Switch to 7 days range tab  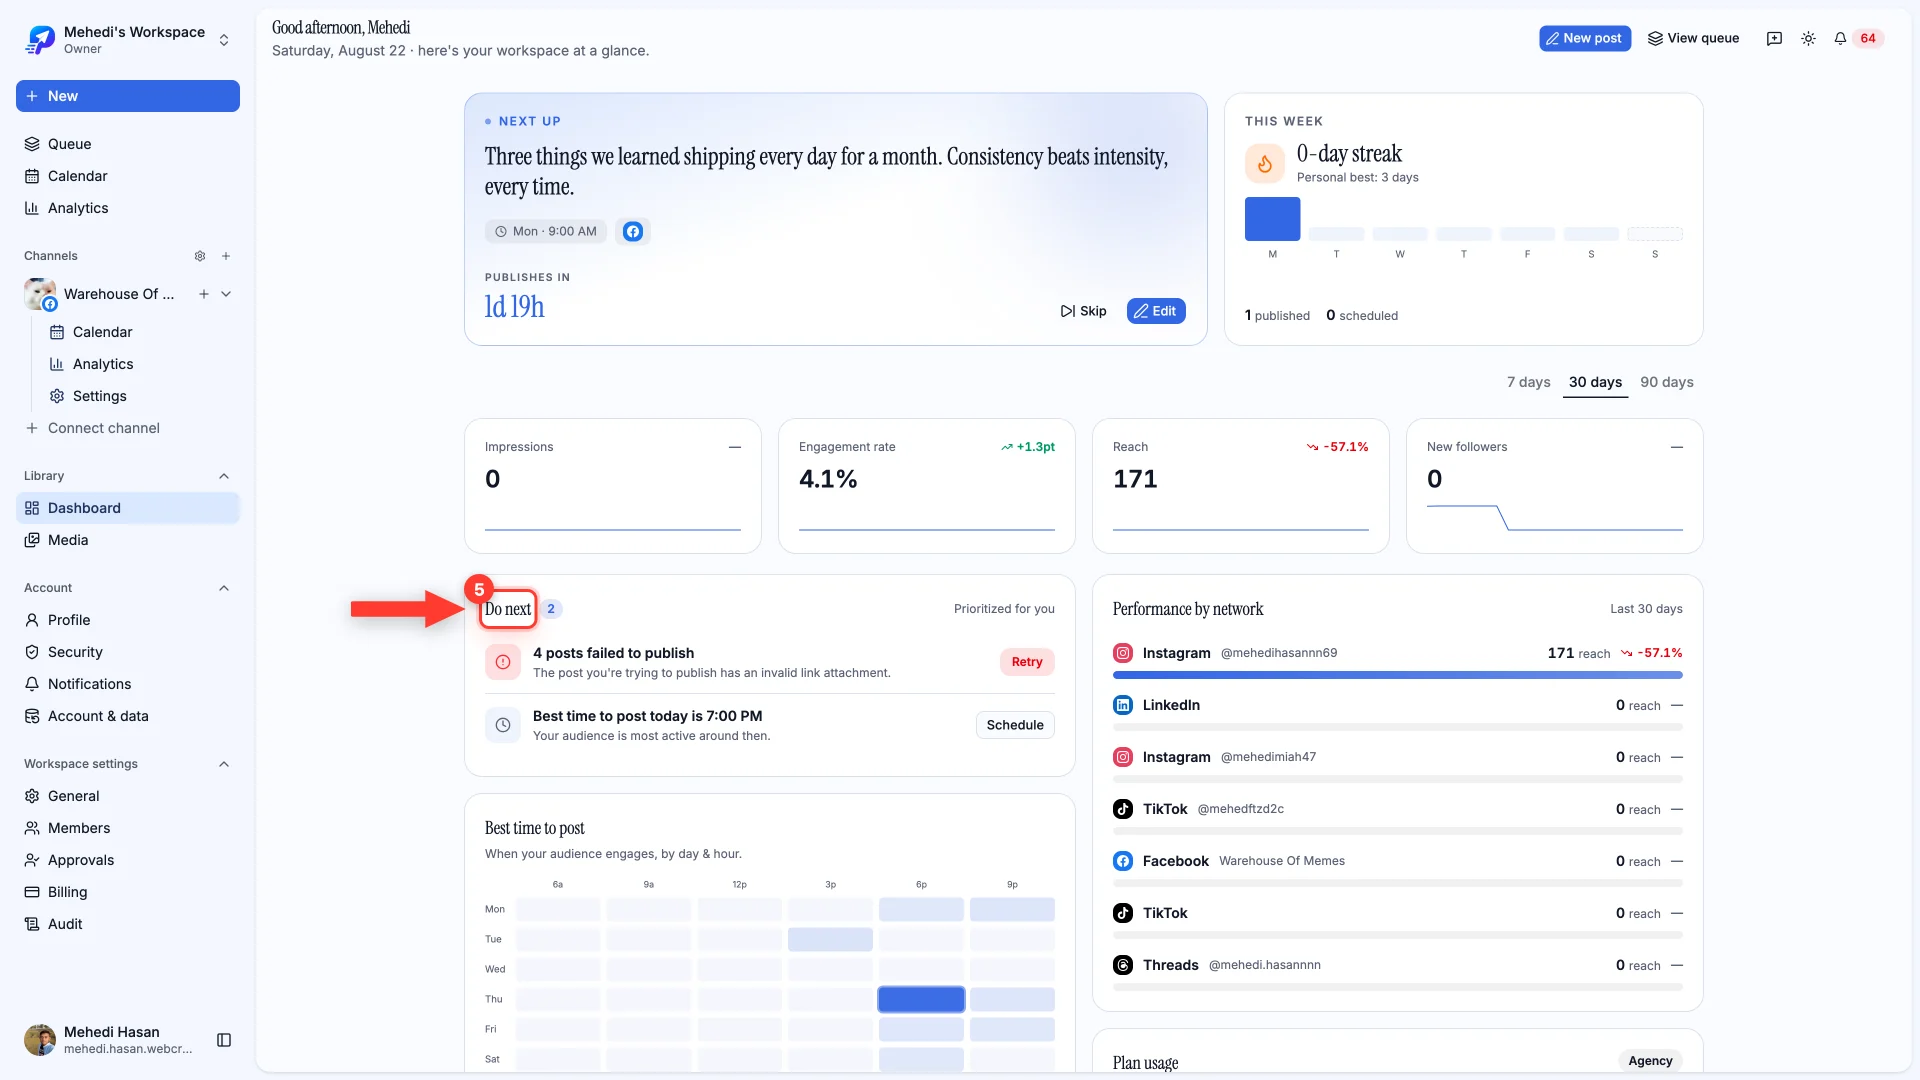click(x=1528, y=382)
